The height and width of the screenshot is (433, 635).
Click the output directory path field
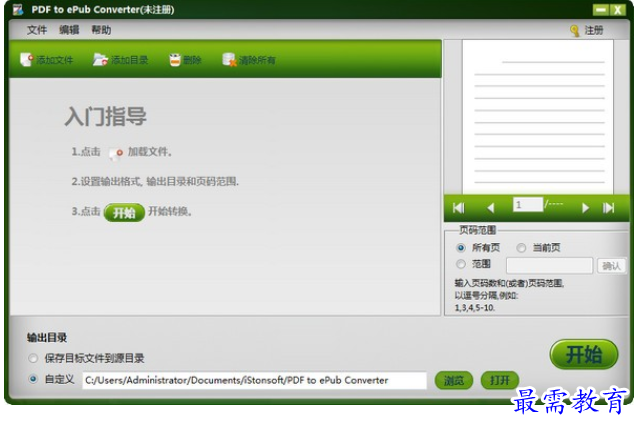coord(254,380)
